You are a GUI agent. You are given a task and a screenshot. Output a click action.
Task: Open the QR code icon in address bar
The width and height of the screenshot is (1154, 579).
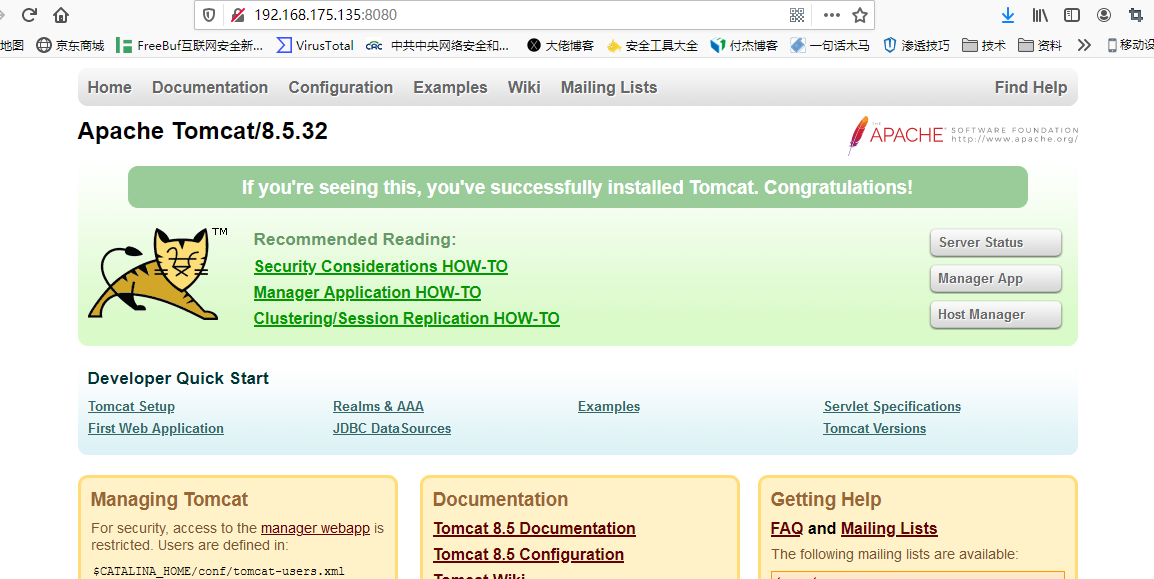point(796,15)
